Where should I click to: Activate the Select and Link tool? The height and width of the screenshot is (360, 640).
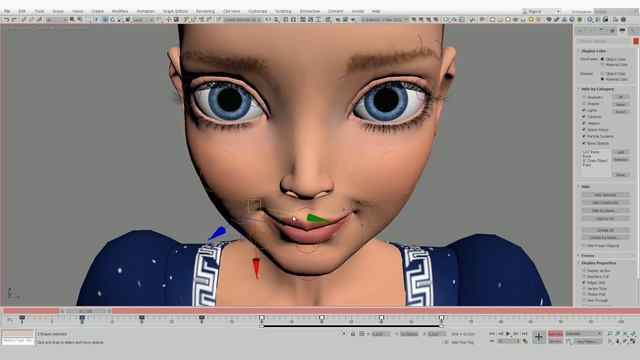tap(24, 19)
